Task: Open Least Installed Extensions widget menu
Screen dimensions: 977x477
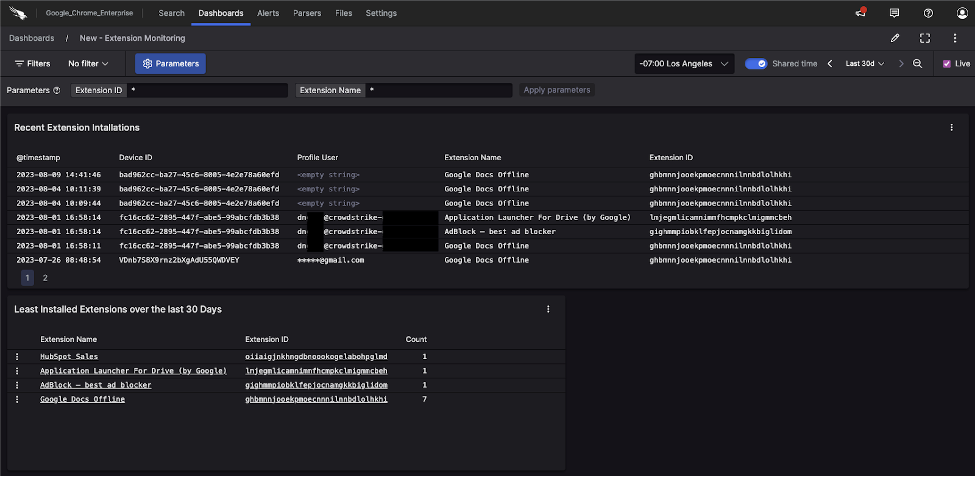Action: (x=548, y=309)
